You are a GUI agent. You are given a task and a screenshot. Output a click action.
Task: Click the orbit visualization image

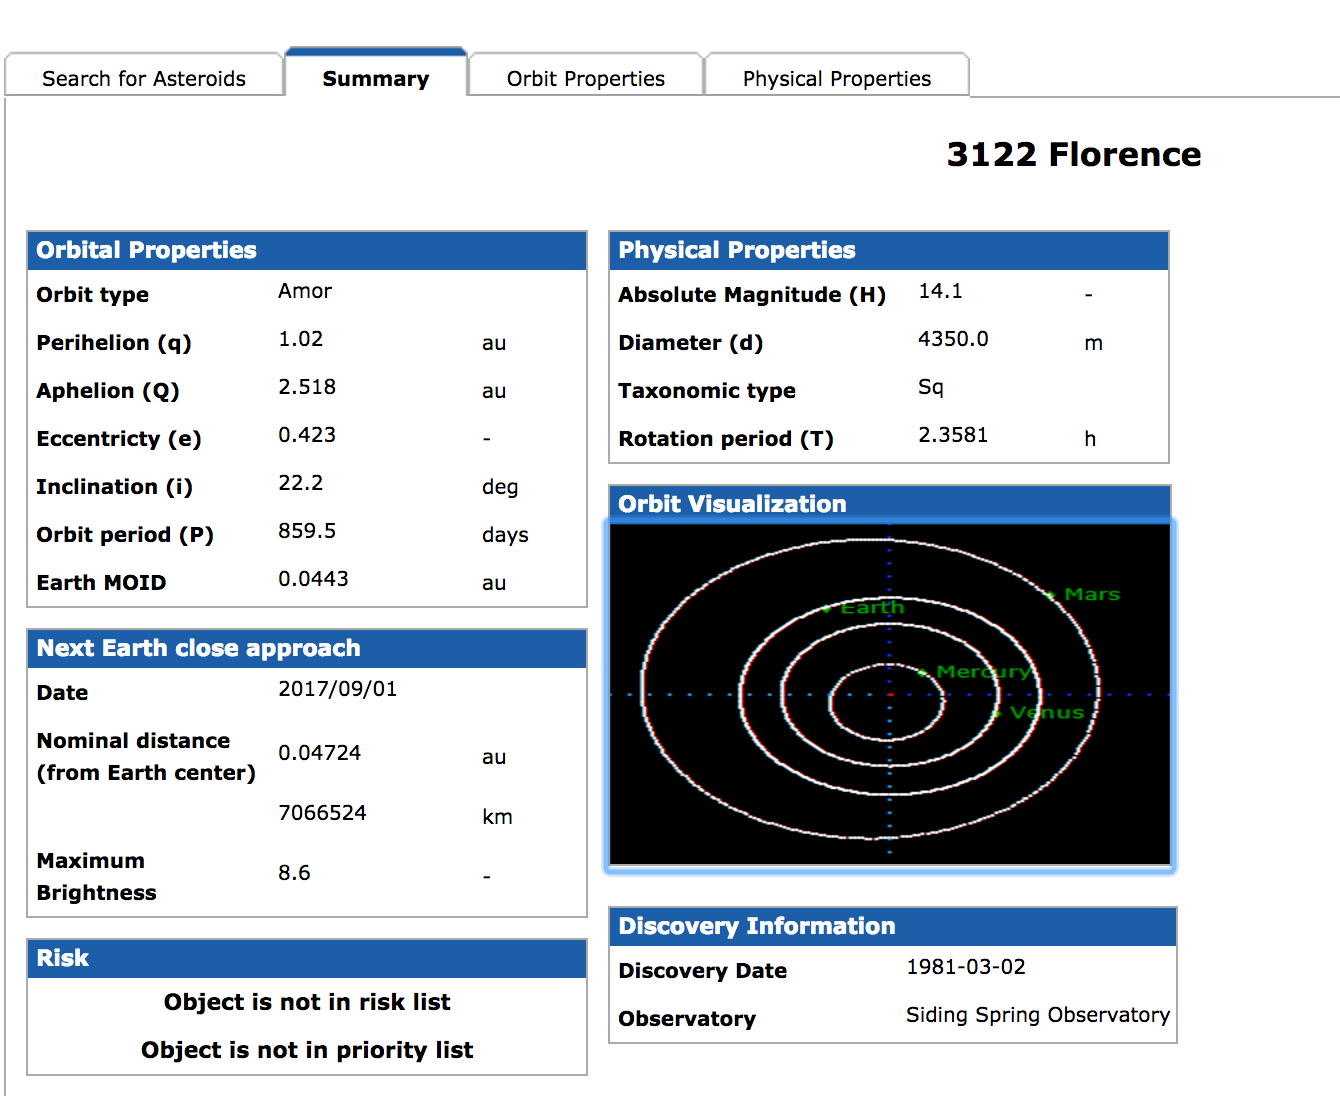[x=890, y=694]
